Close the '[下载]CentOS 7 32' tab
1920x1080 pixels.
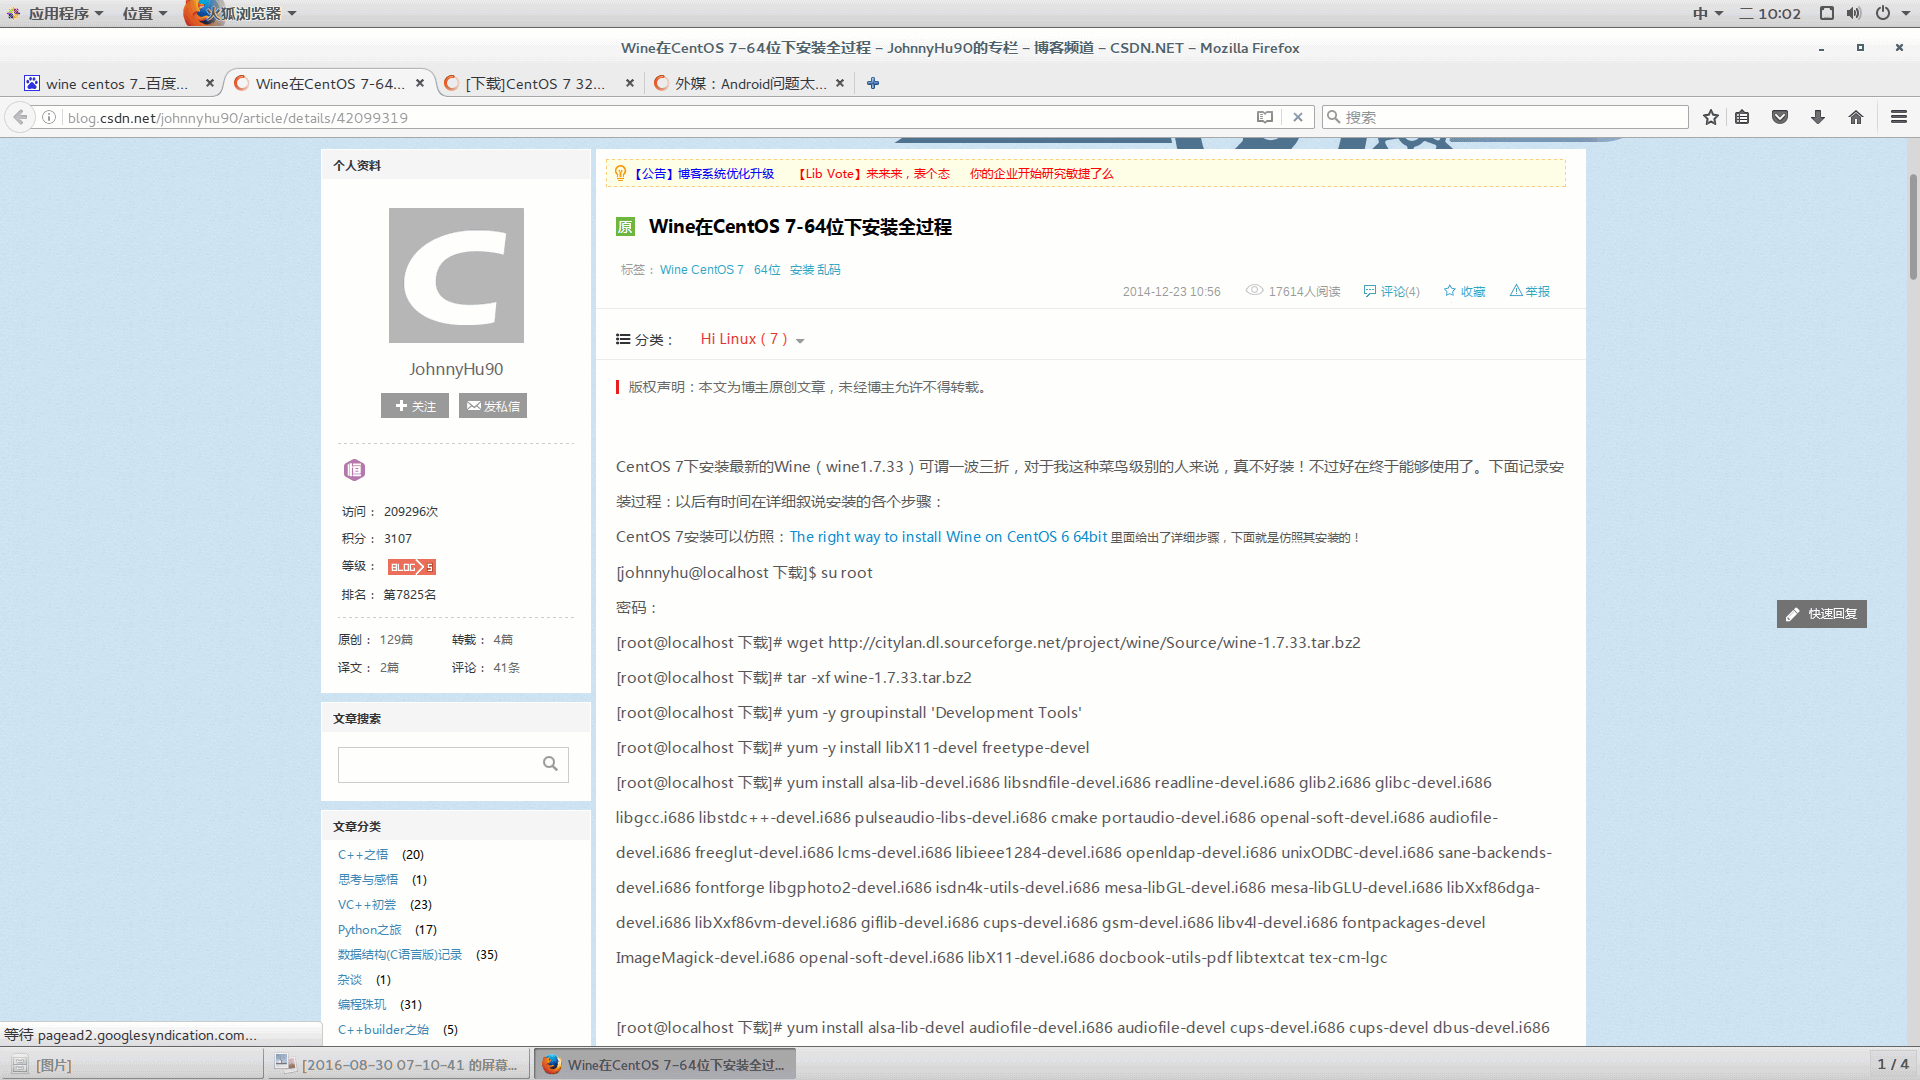click(x=630, y=83)
